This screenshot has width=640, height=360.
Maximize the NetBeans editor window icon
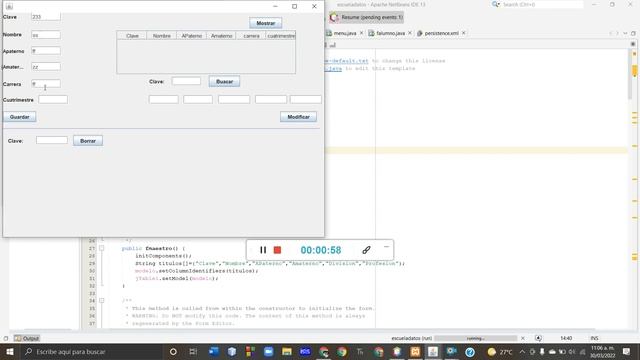coord(633,33)
